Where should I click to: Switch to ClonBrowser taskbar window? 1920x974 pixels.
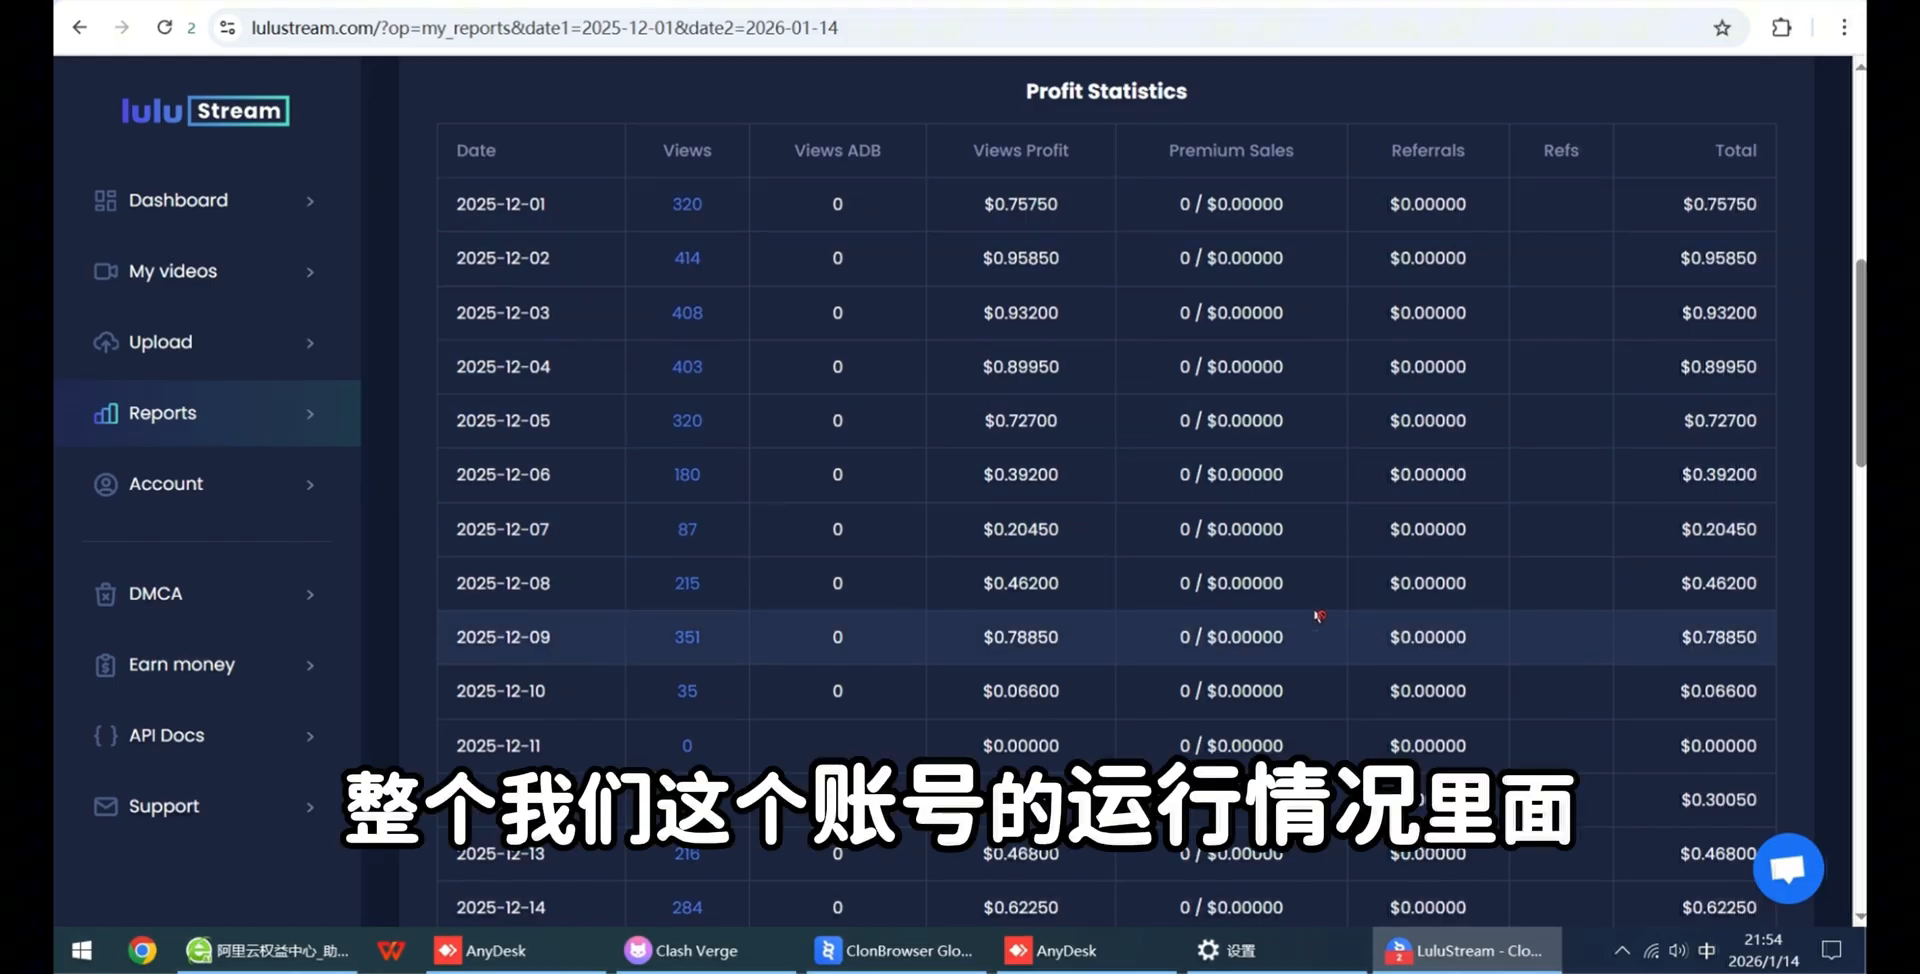coord(895,951)
